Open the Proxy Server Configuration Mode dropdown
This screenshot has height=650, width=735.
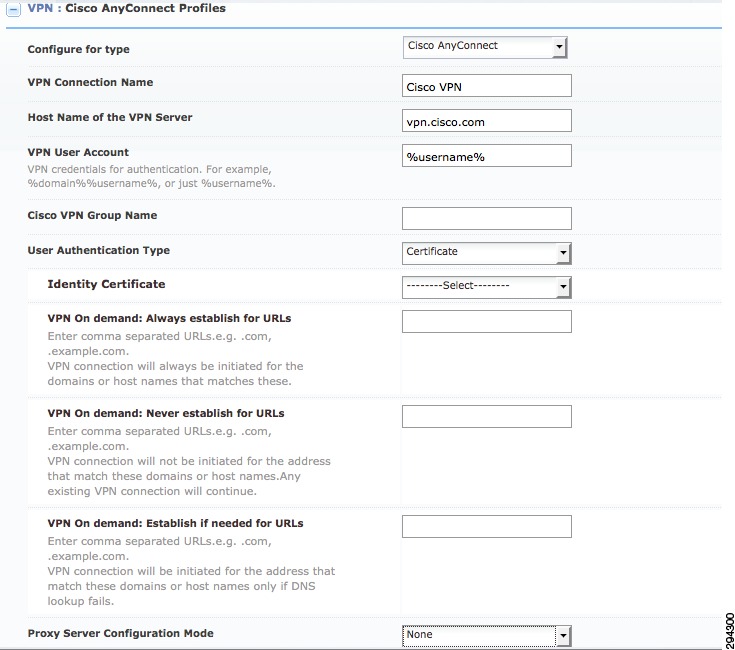[x=487, y=636]
